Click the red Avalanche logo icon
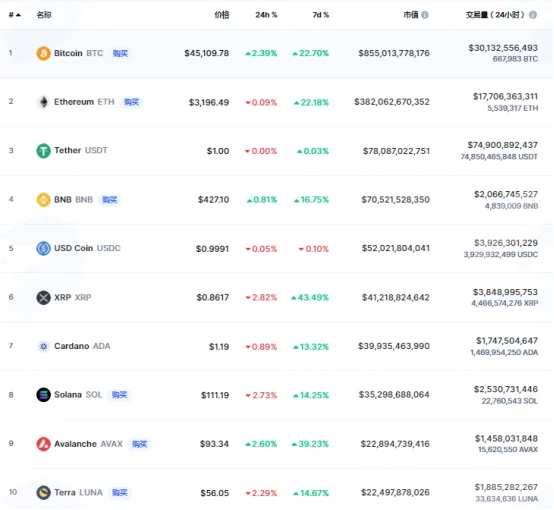This screenshot has height=510, width=554. pyautogui.click(x=43, y=444)
